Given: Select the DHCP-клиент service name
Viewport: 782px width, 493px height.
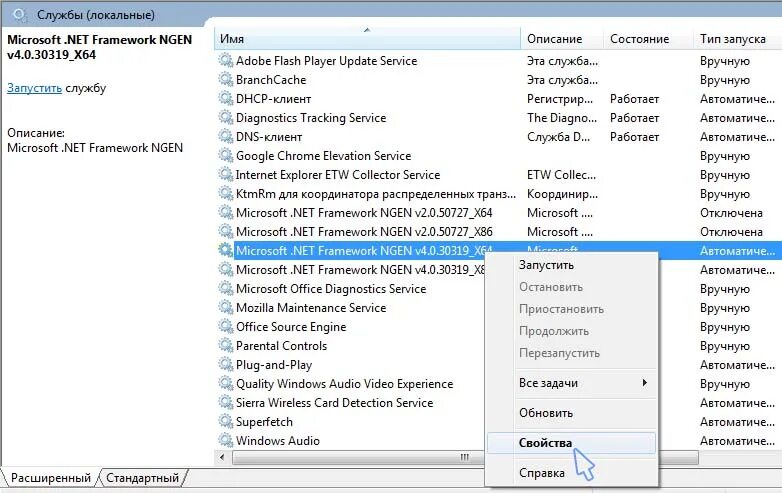Looking at the screenshot, I should 273,99.
